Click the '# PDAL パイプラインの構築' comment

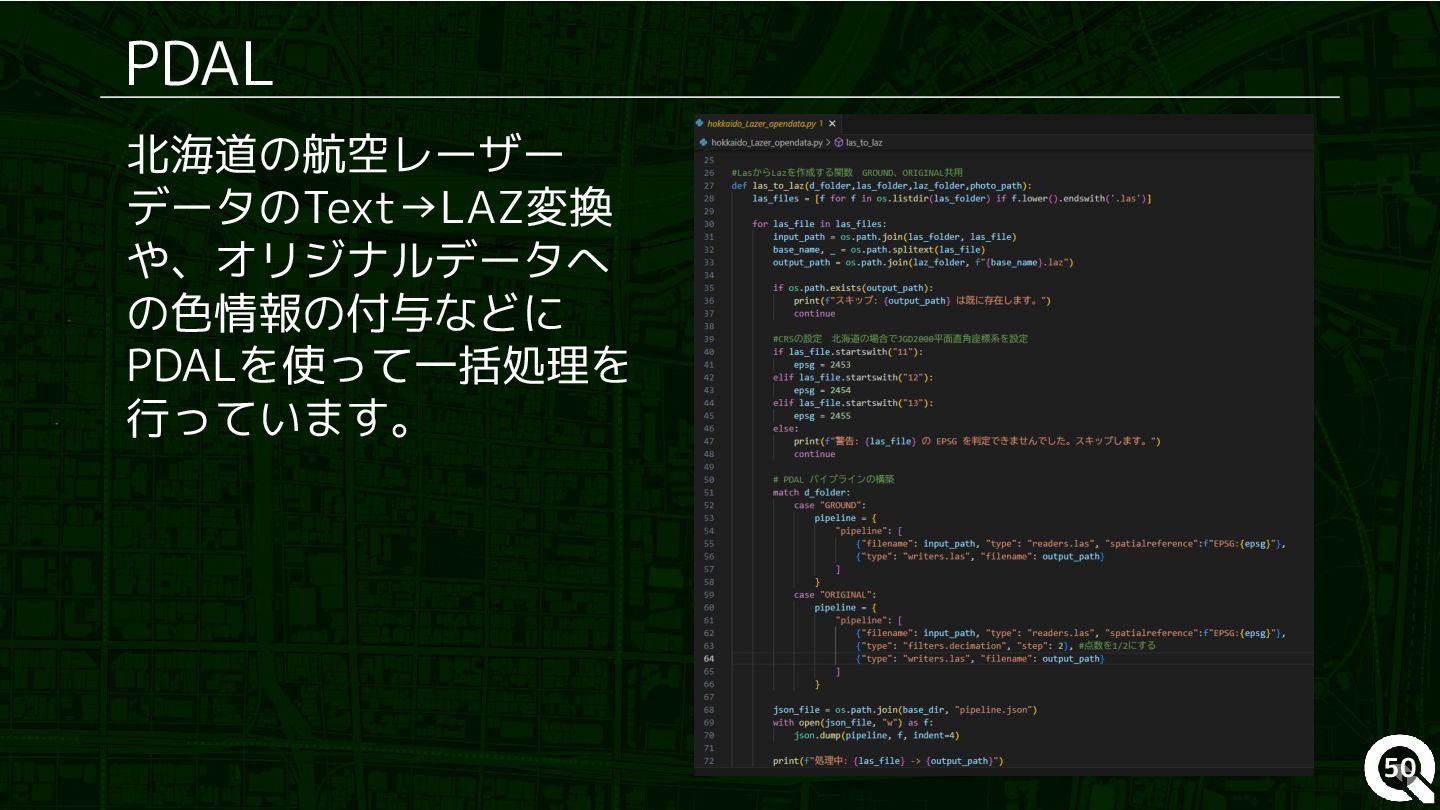833,479
